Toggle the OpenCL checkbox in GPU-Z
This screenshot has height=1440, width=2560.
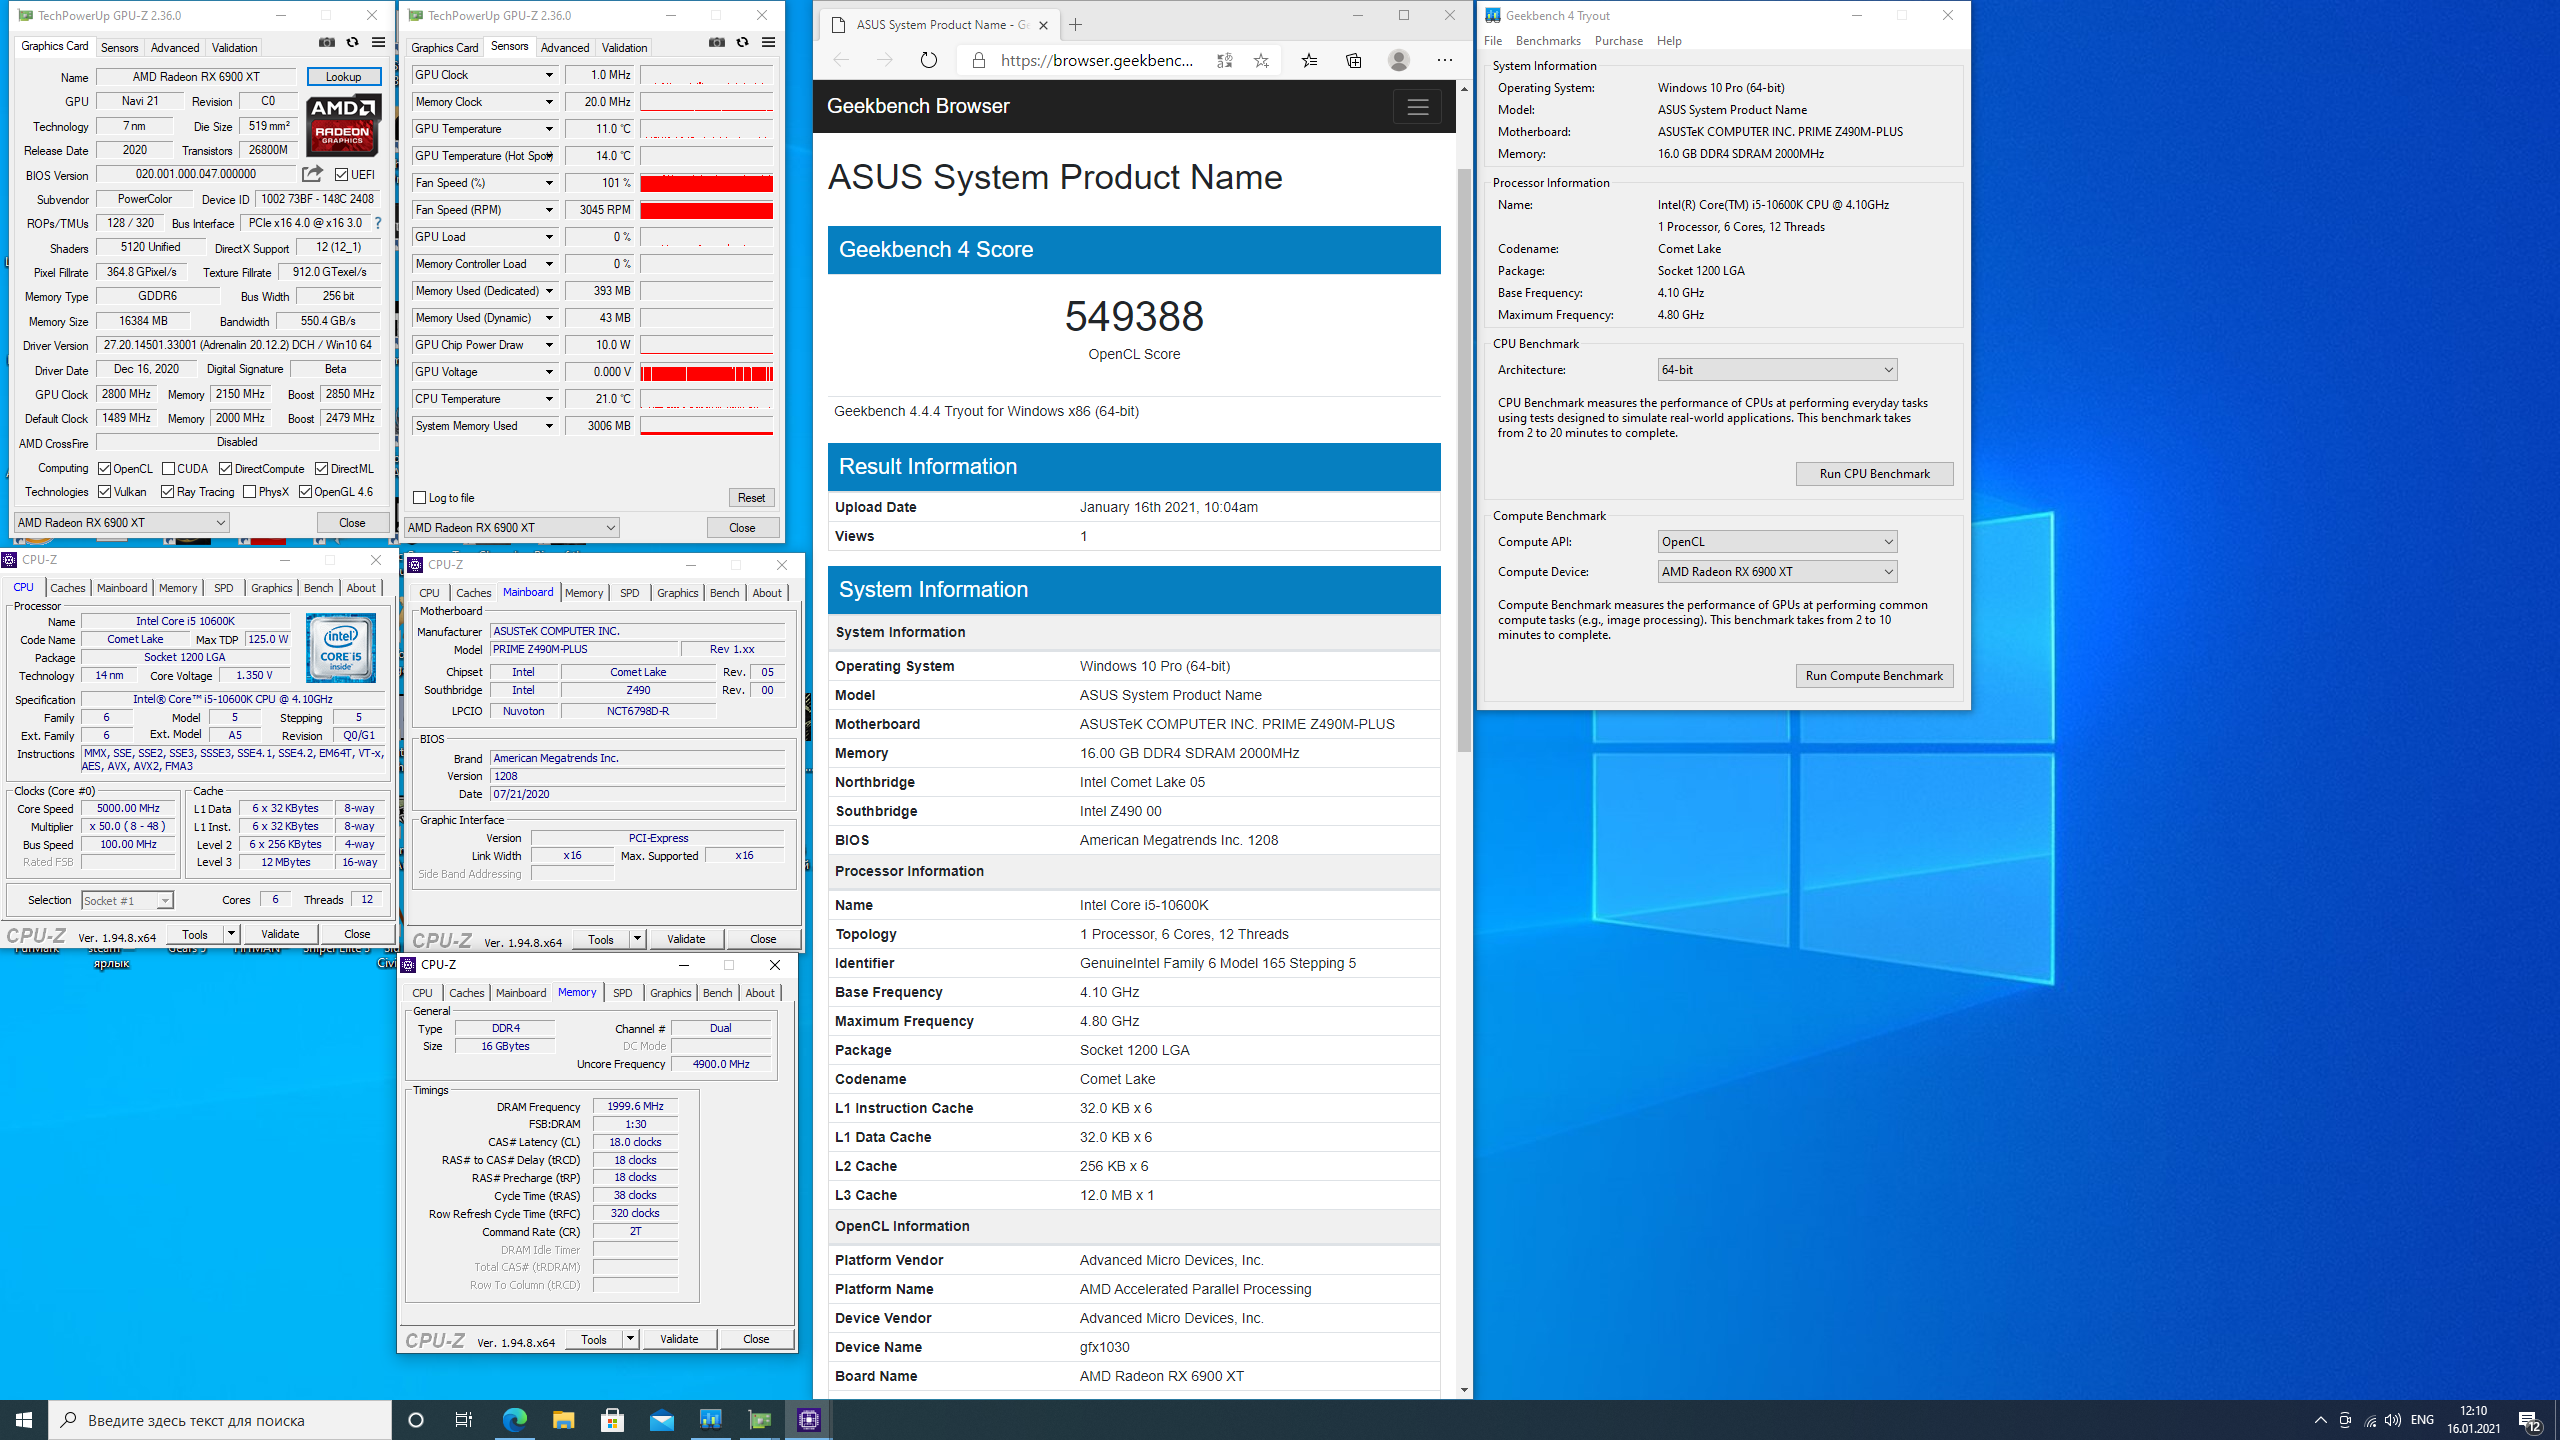[x=105, y=469]
